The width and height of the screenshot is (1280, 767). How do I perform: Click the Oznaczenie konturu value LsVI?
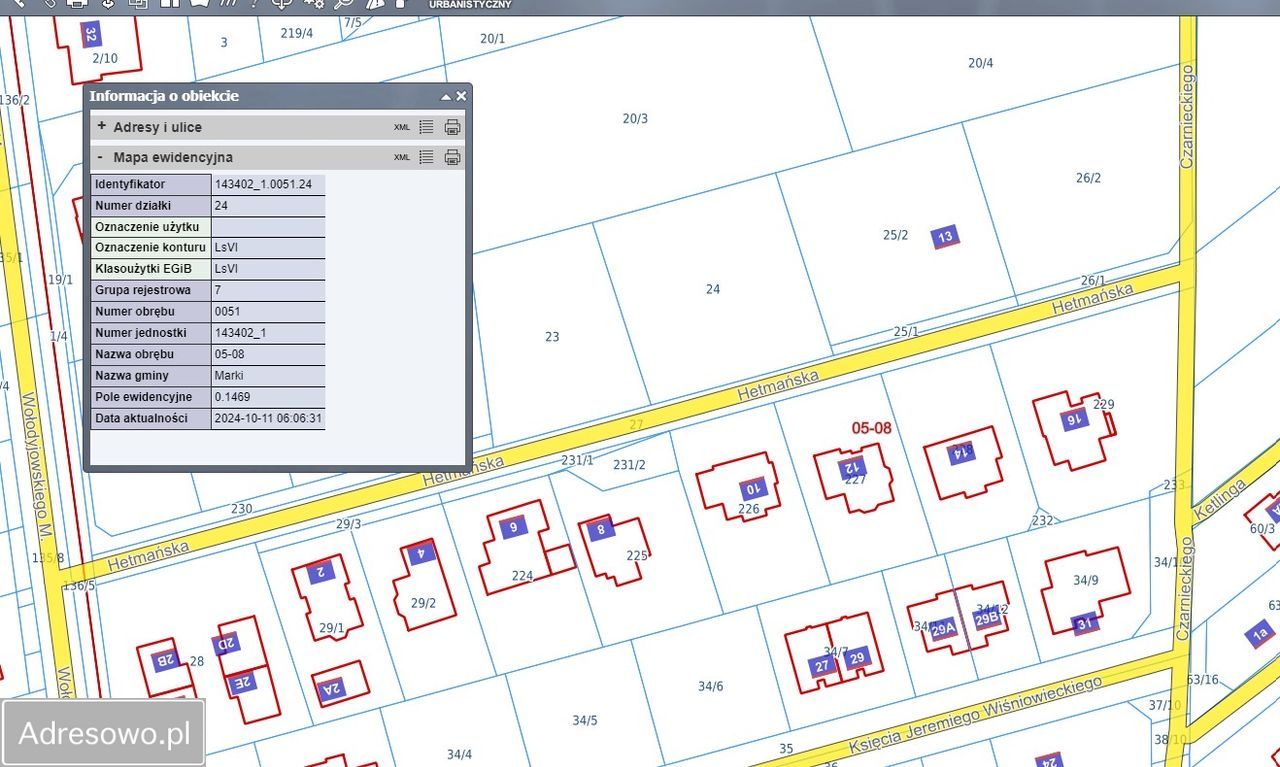point(268,248)
